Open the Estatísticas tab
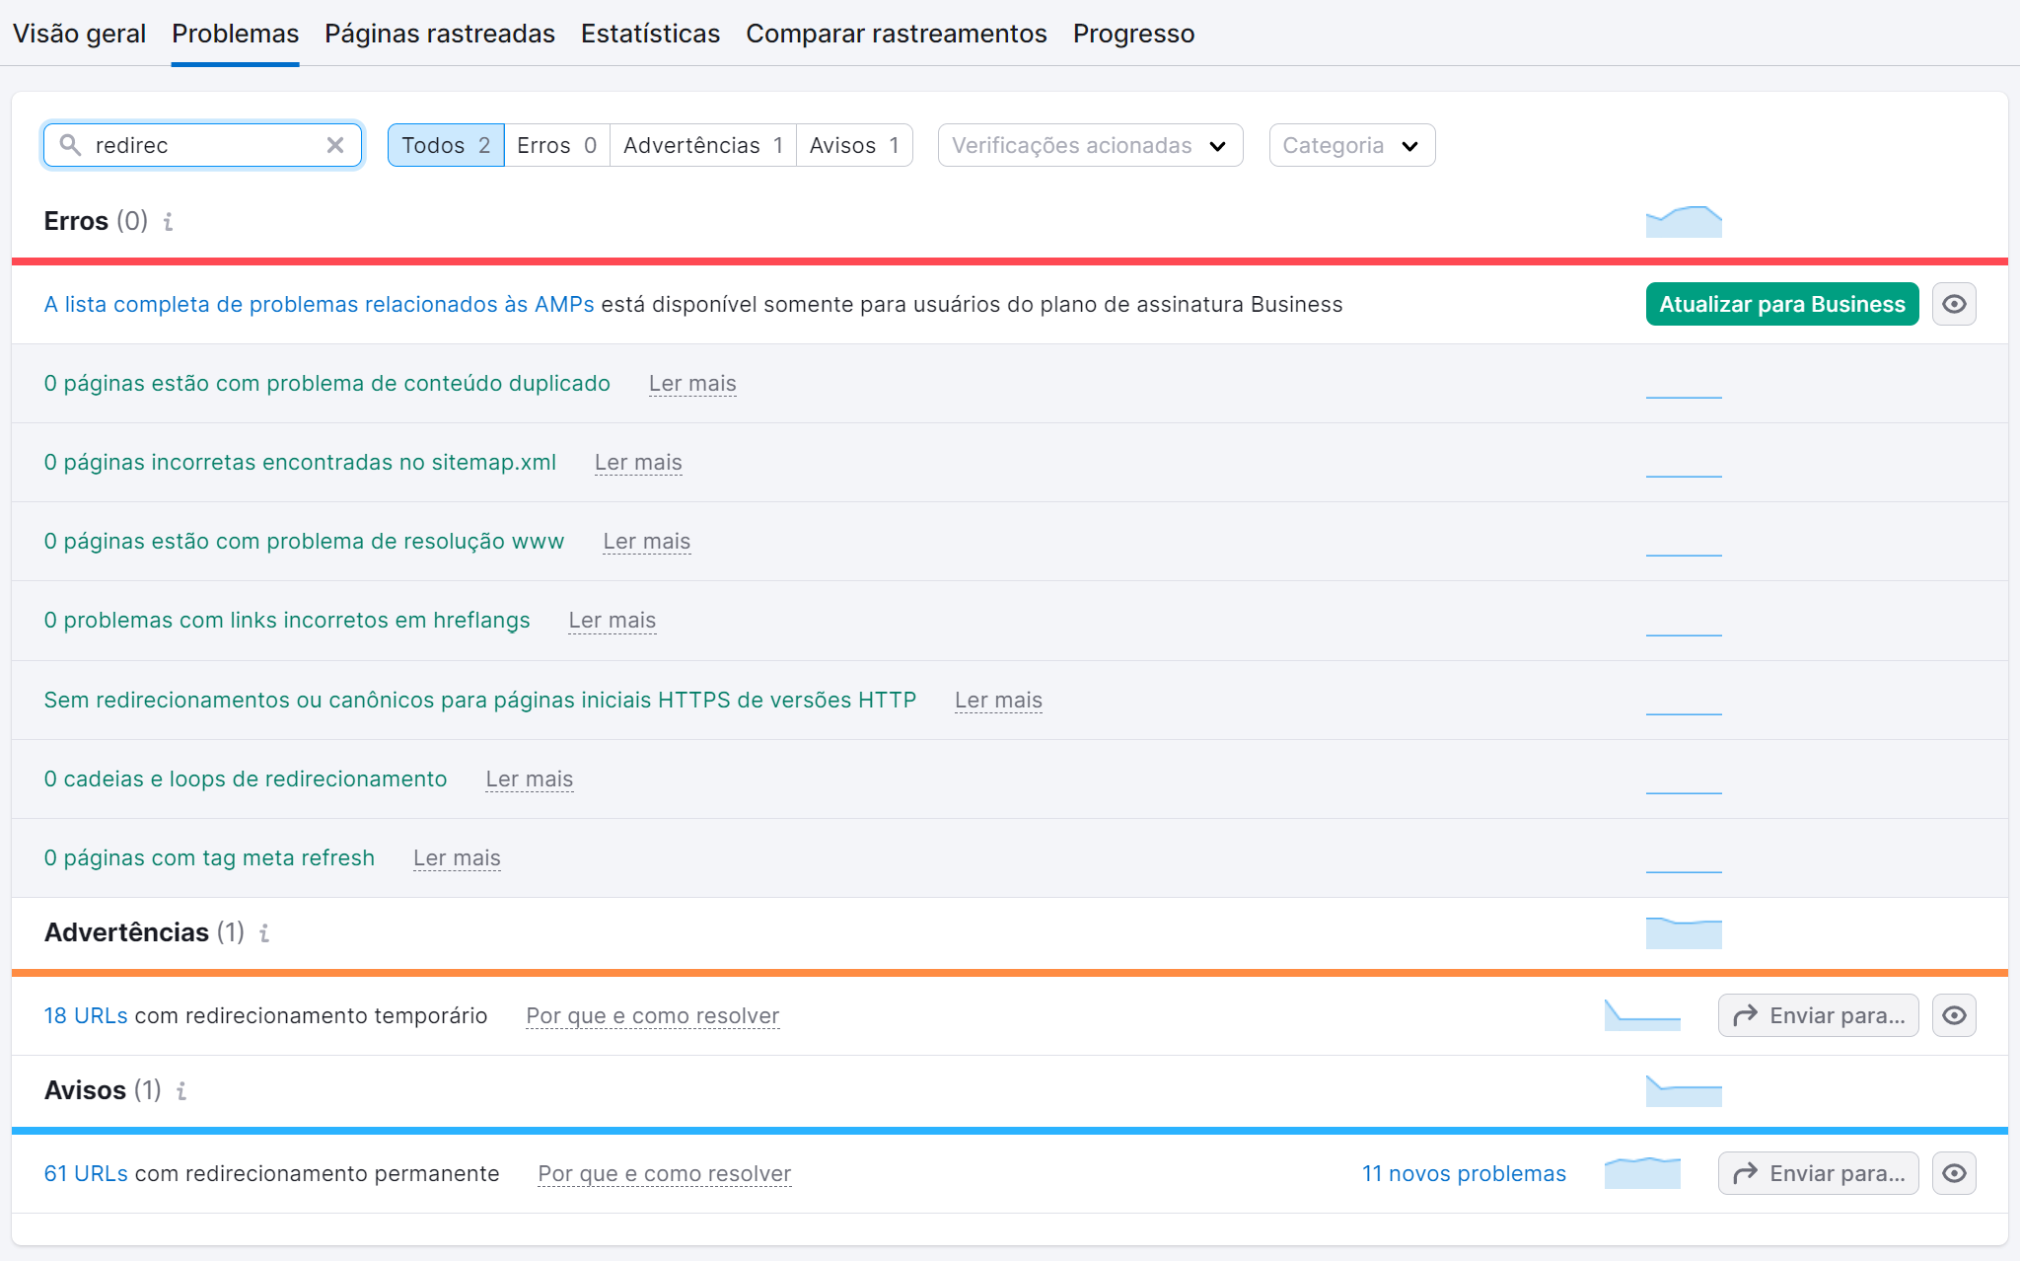Viewport: 2020px width, 1261px height. 650,34
